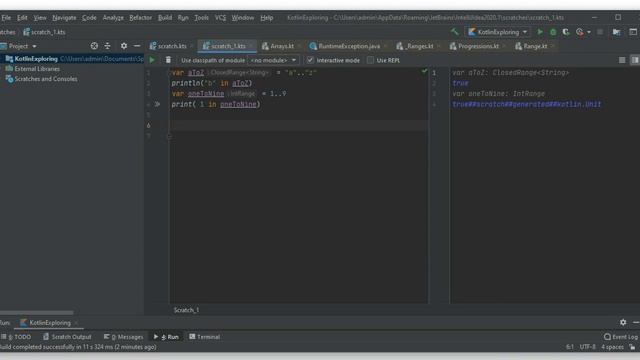640x360 pixels.
Task: Open the Edit menu
Action: (22, 18)
